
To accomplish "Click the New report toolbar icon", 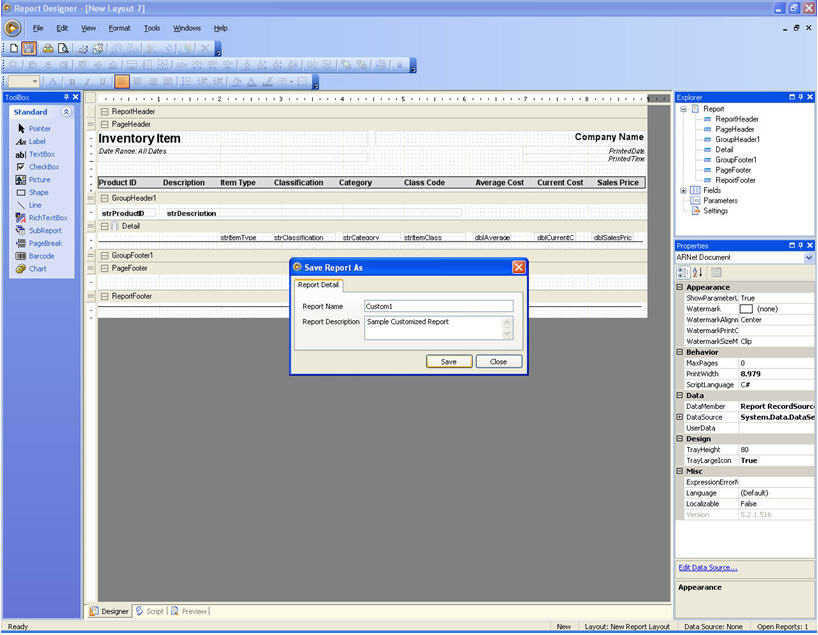I will tap(14, 48).
